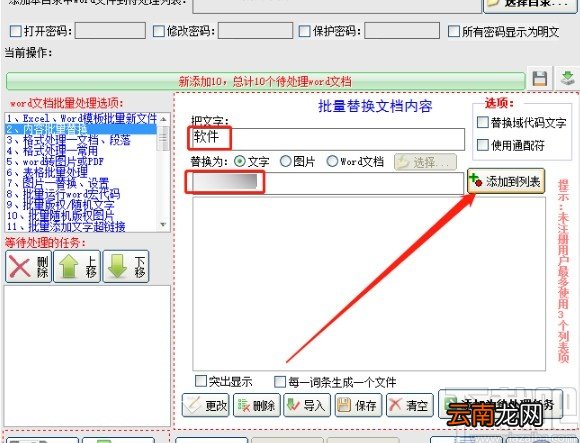Click the green download arrow icon beside progress bar
The image size is (580, 443).
(x=567, y=79)
